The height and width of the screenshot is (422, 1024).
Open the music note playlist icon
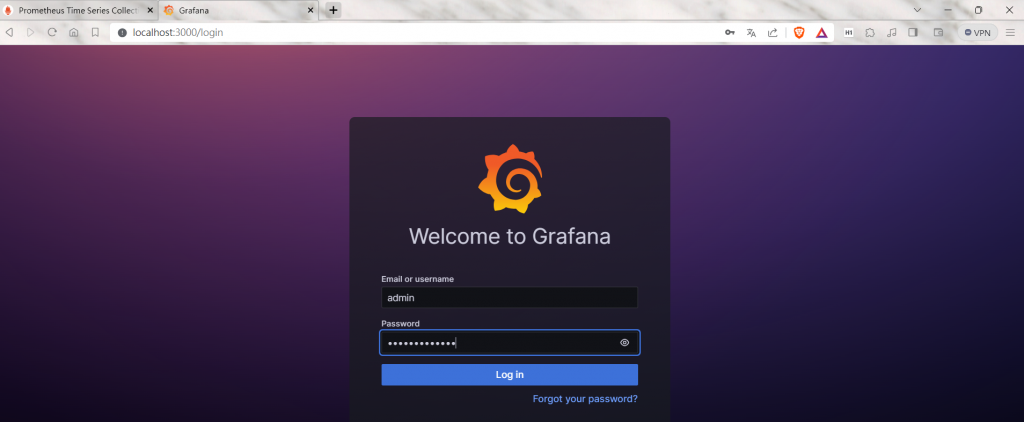pos(891,32)
